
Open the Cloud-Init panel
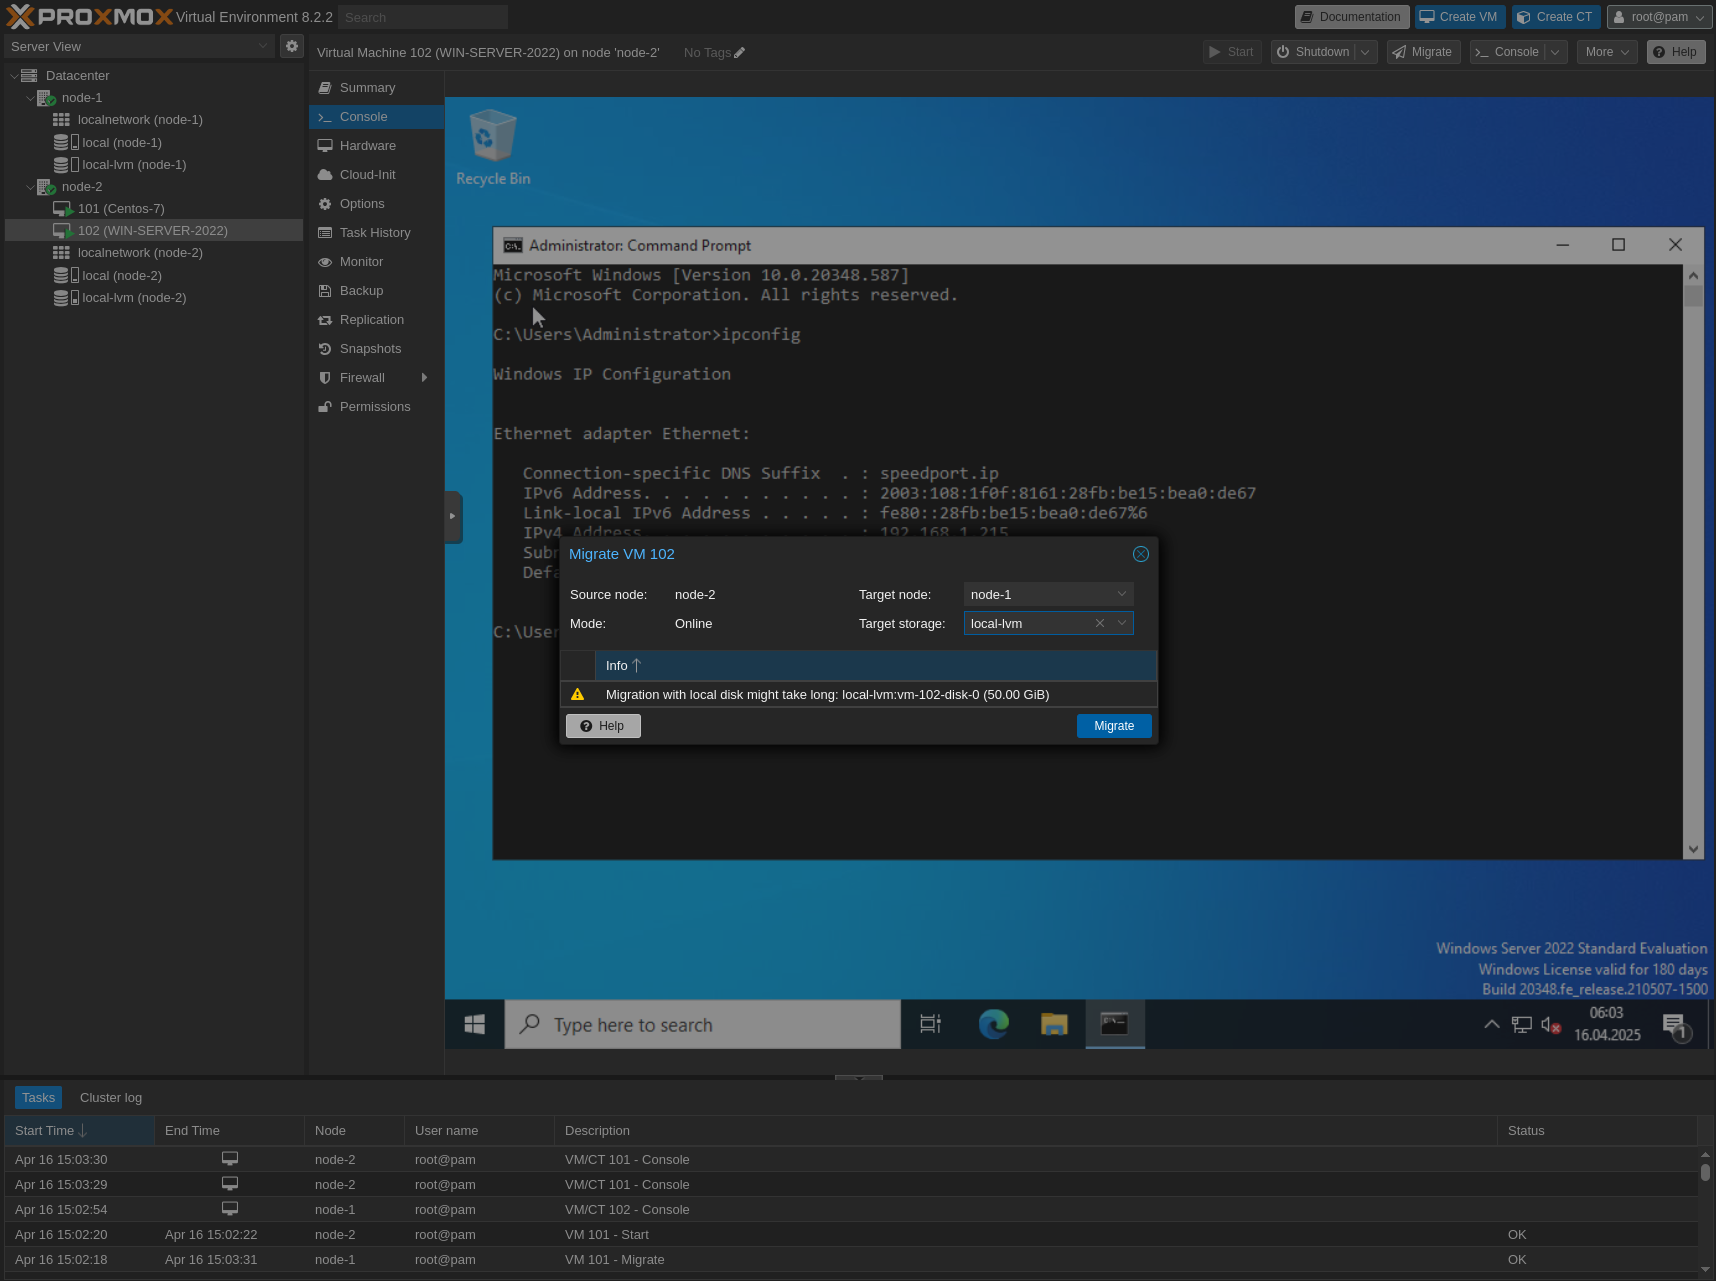point(368,174)
